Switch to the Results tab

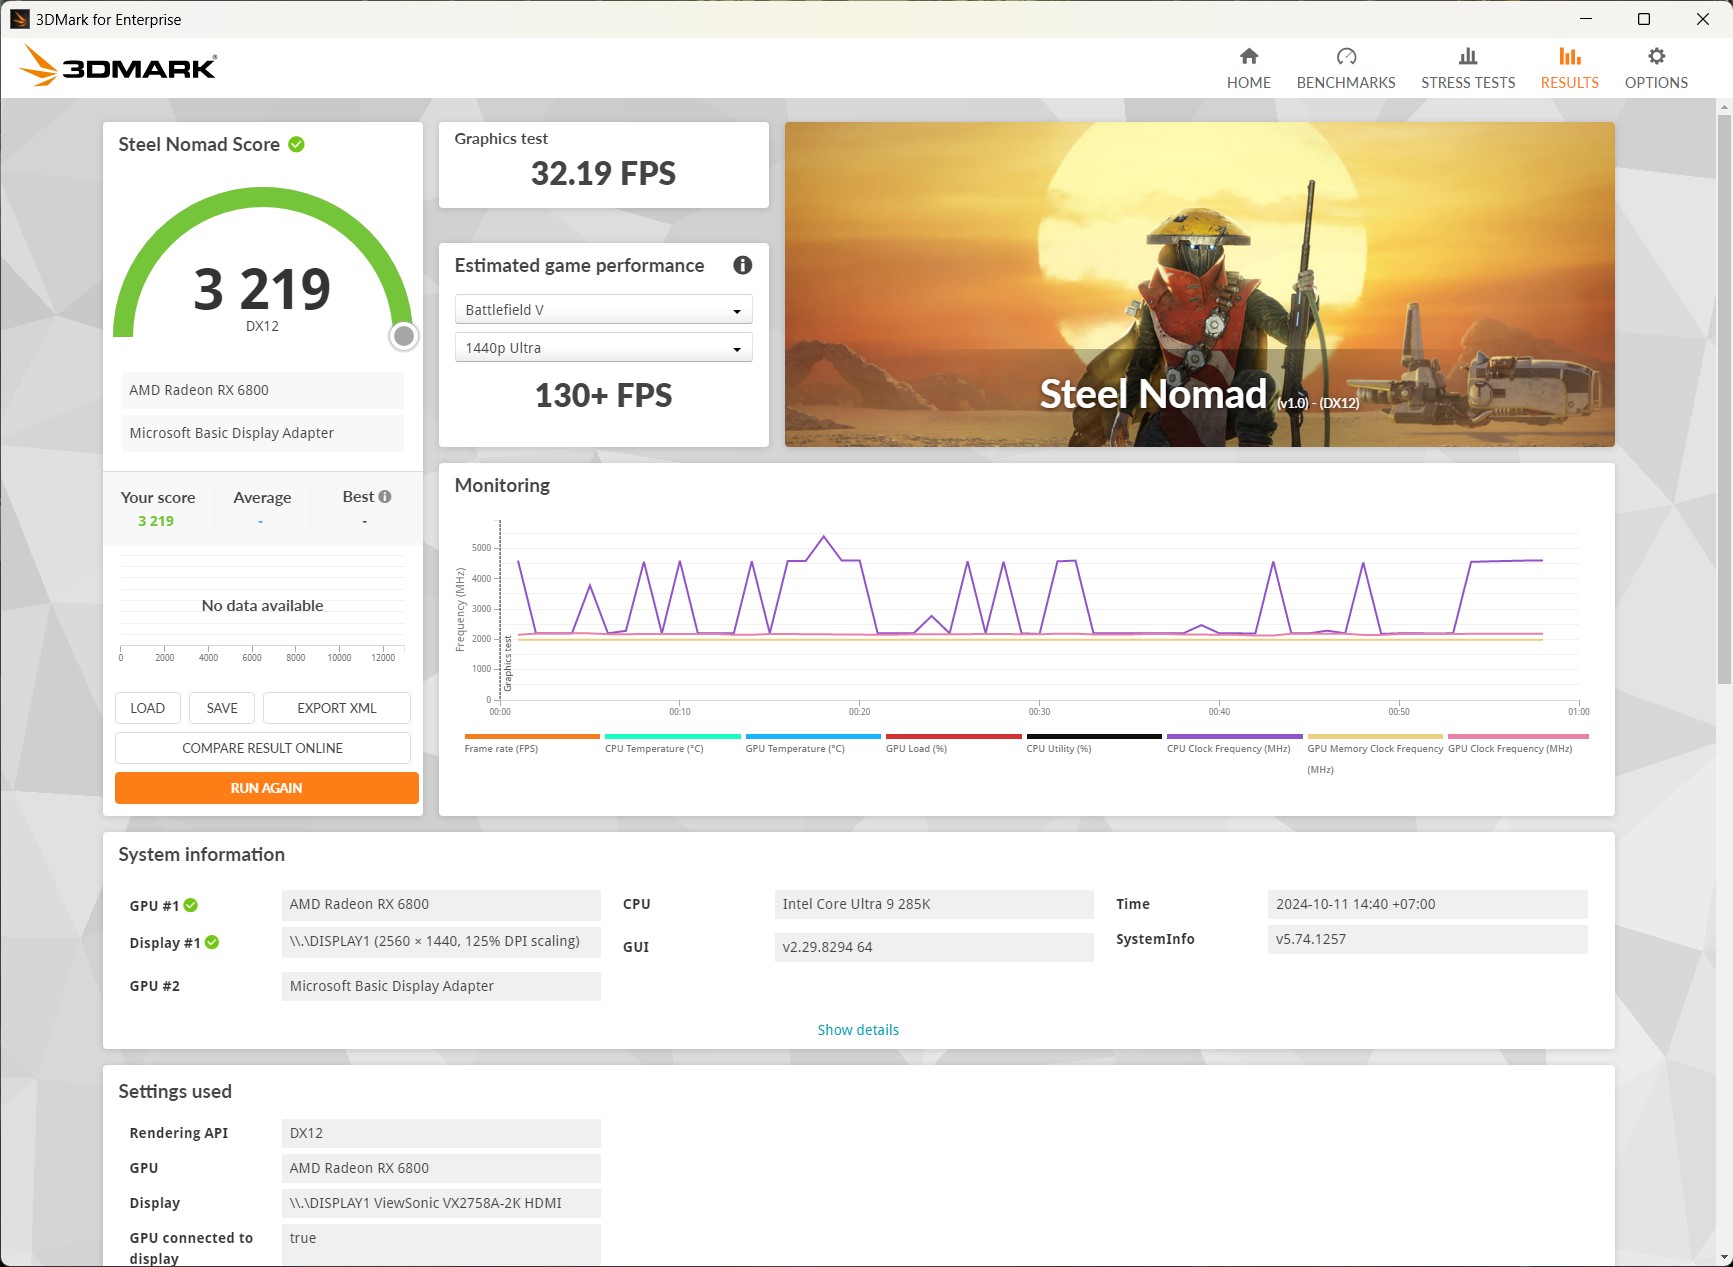[1568, 68]
